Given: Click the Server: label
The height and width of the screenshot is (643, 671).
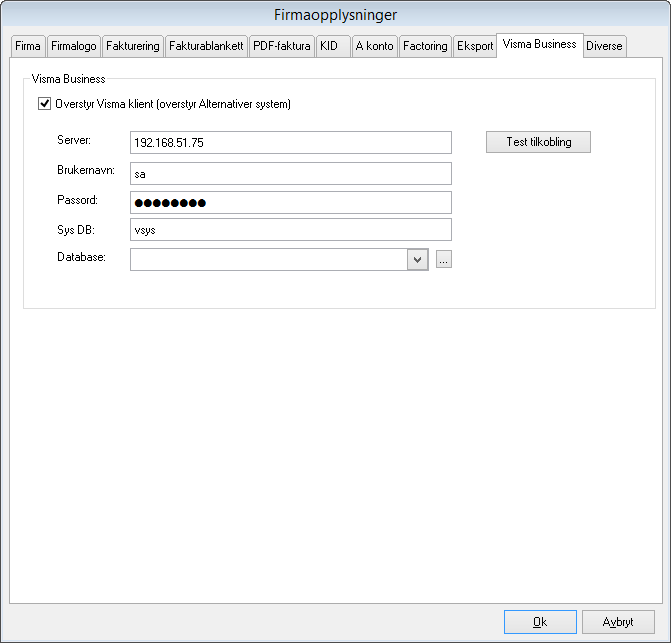Looking at the screenshot, I should tap(74, 140).
